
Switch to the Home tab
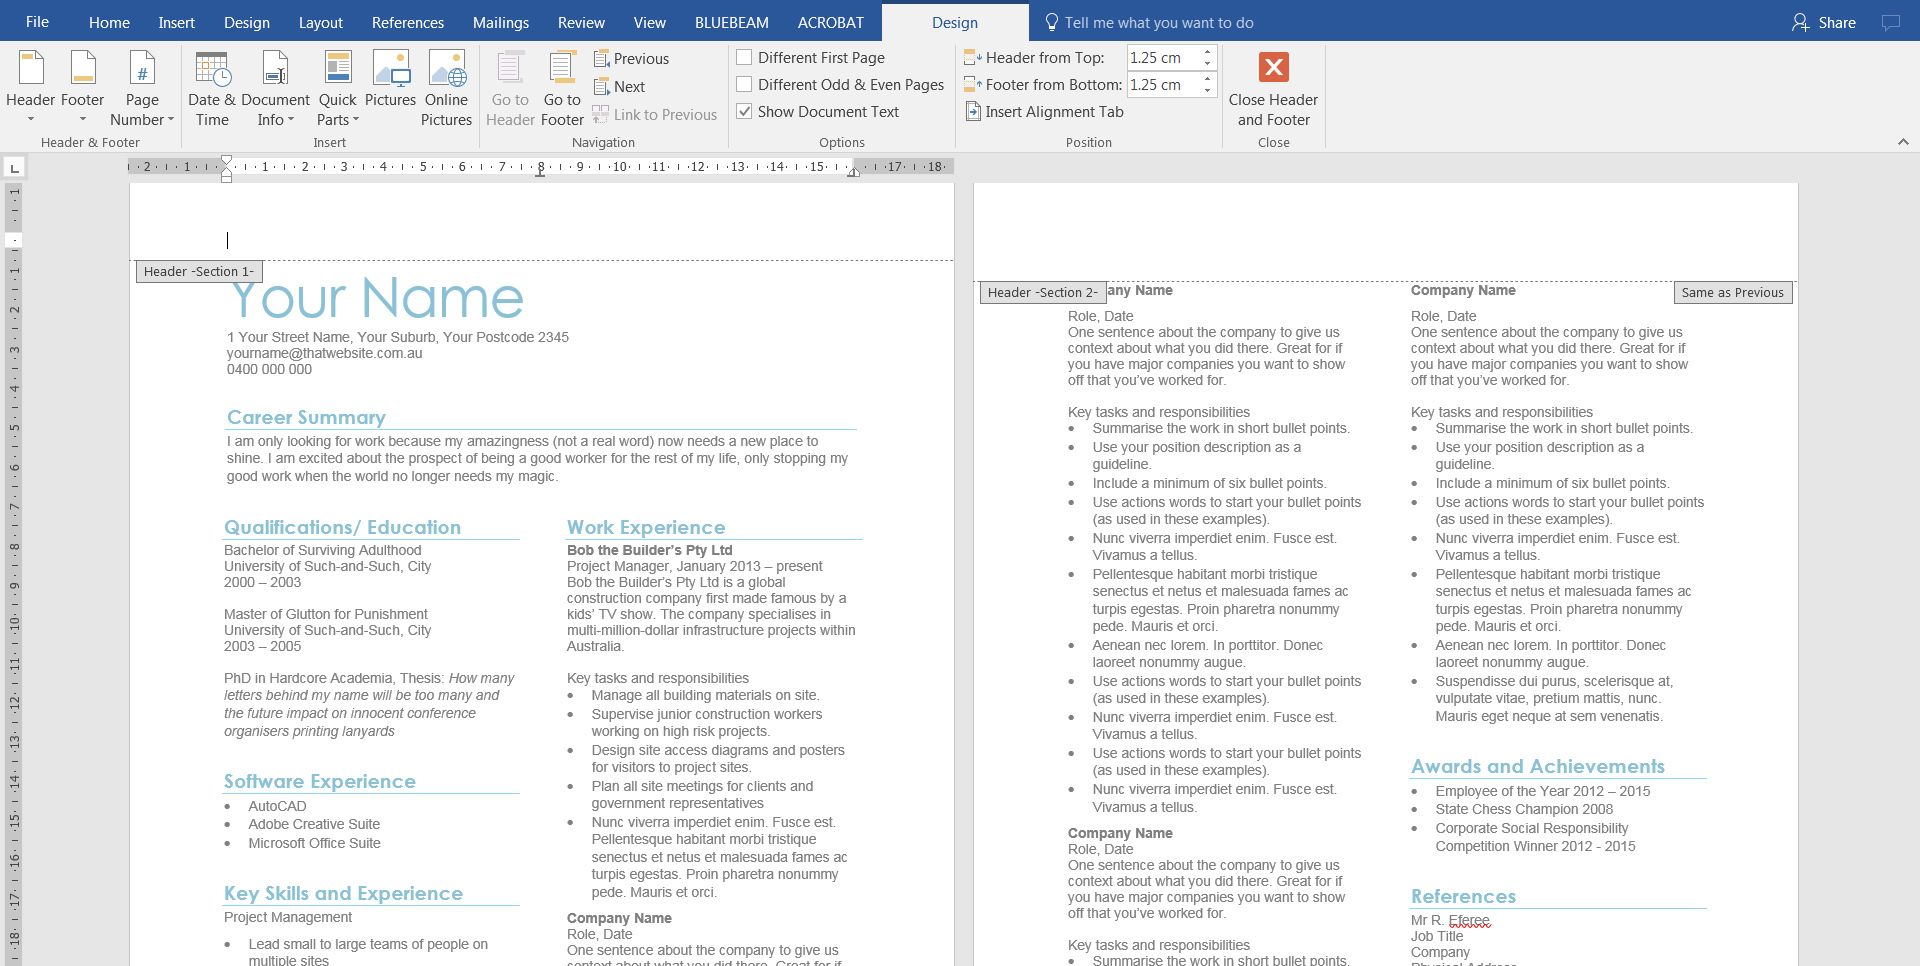109,22
